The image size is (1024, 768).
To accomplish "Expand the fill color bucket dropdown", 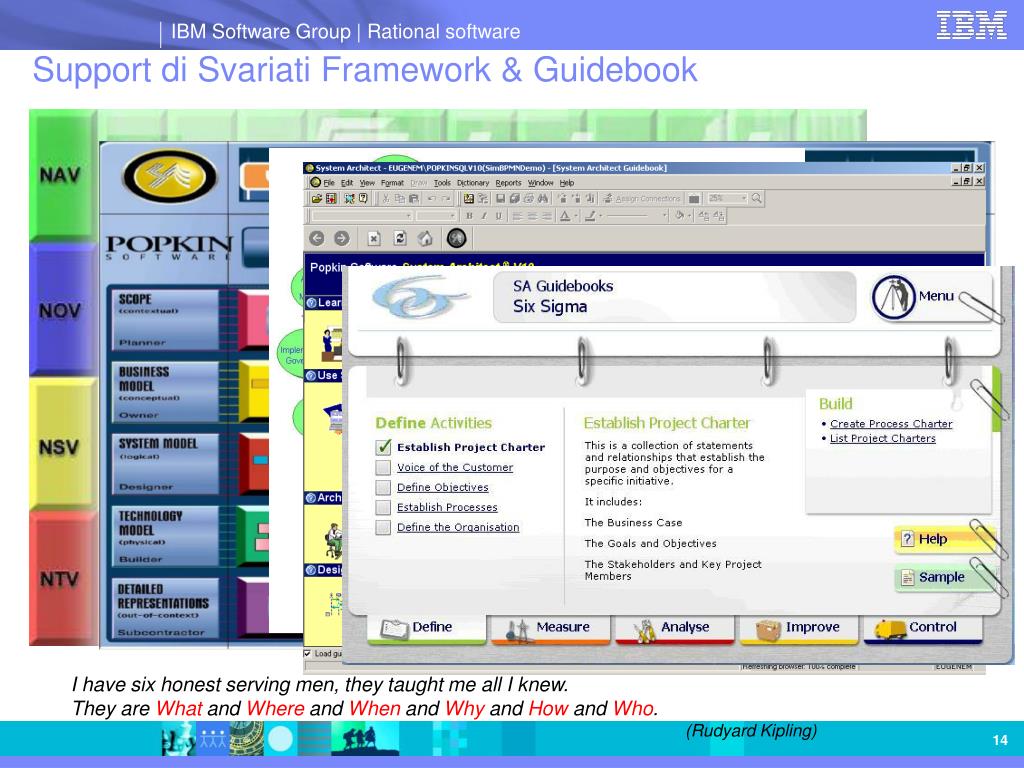I will pos(690,216).
